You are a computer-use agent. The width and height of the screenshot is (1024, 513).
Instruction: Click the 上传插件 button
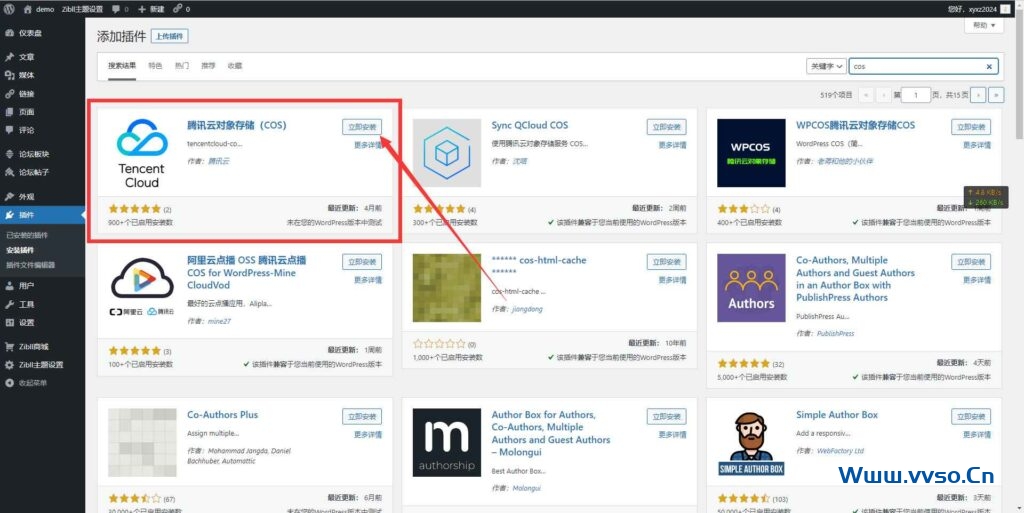[x=170, y=36]
